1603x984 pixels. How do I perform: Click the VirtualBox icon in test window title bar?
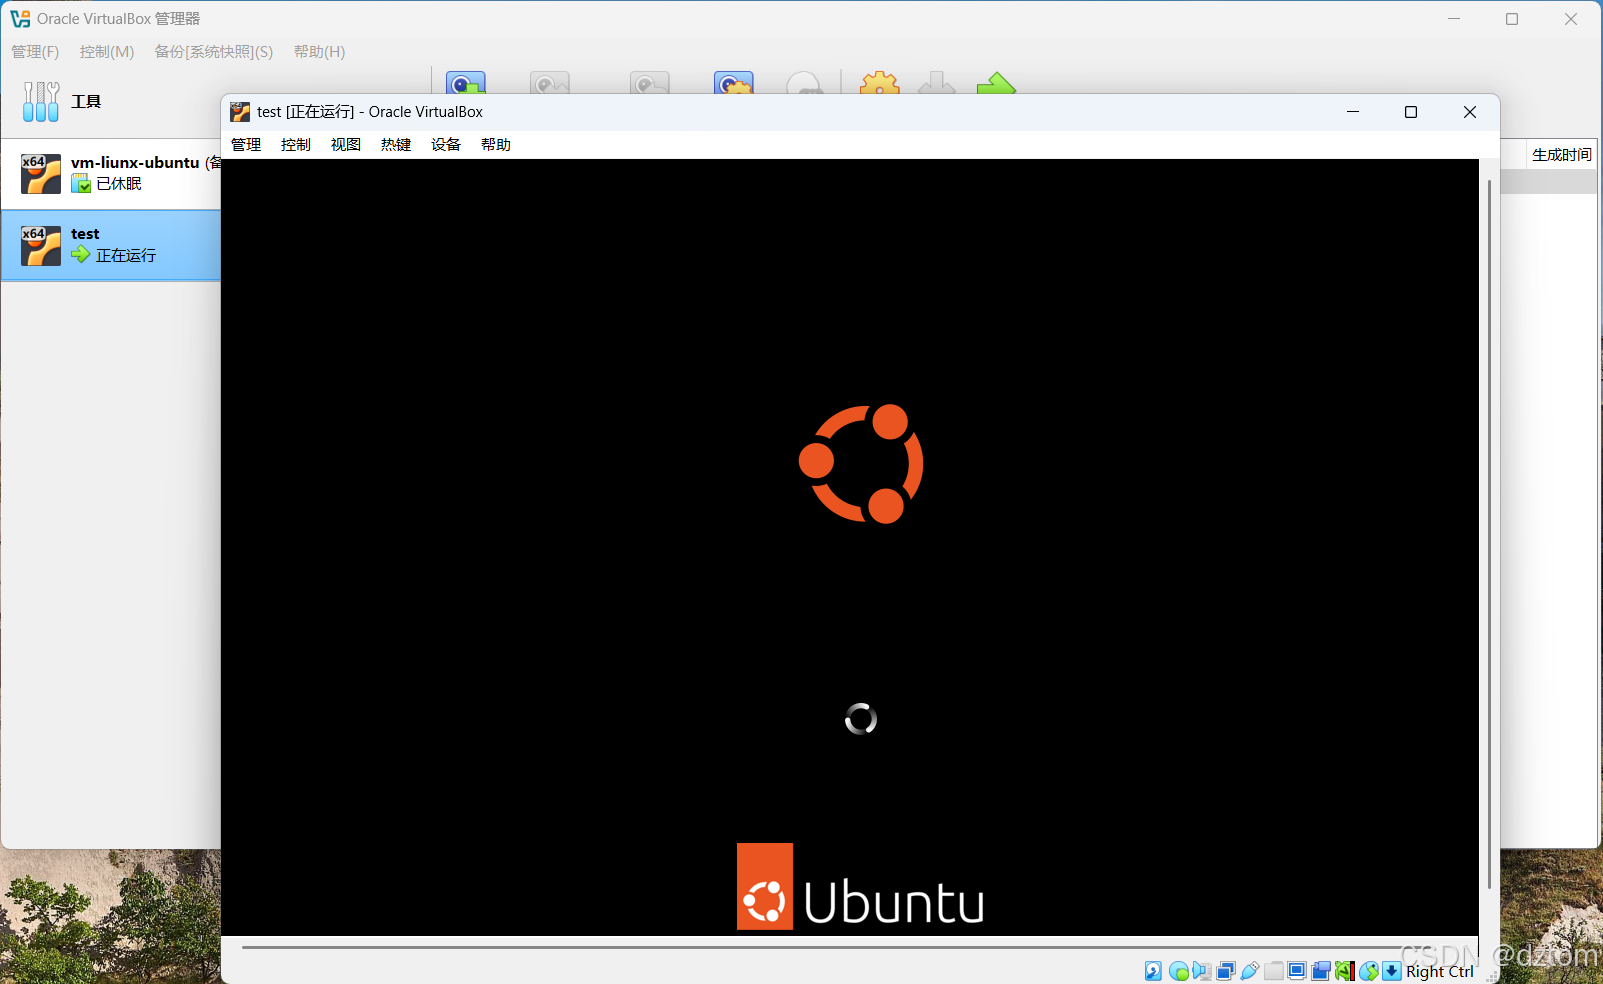tap(240, 112)
